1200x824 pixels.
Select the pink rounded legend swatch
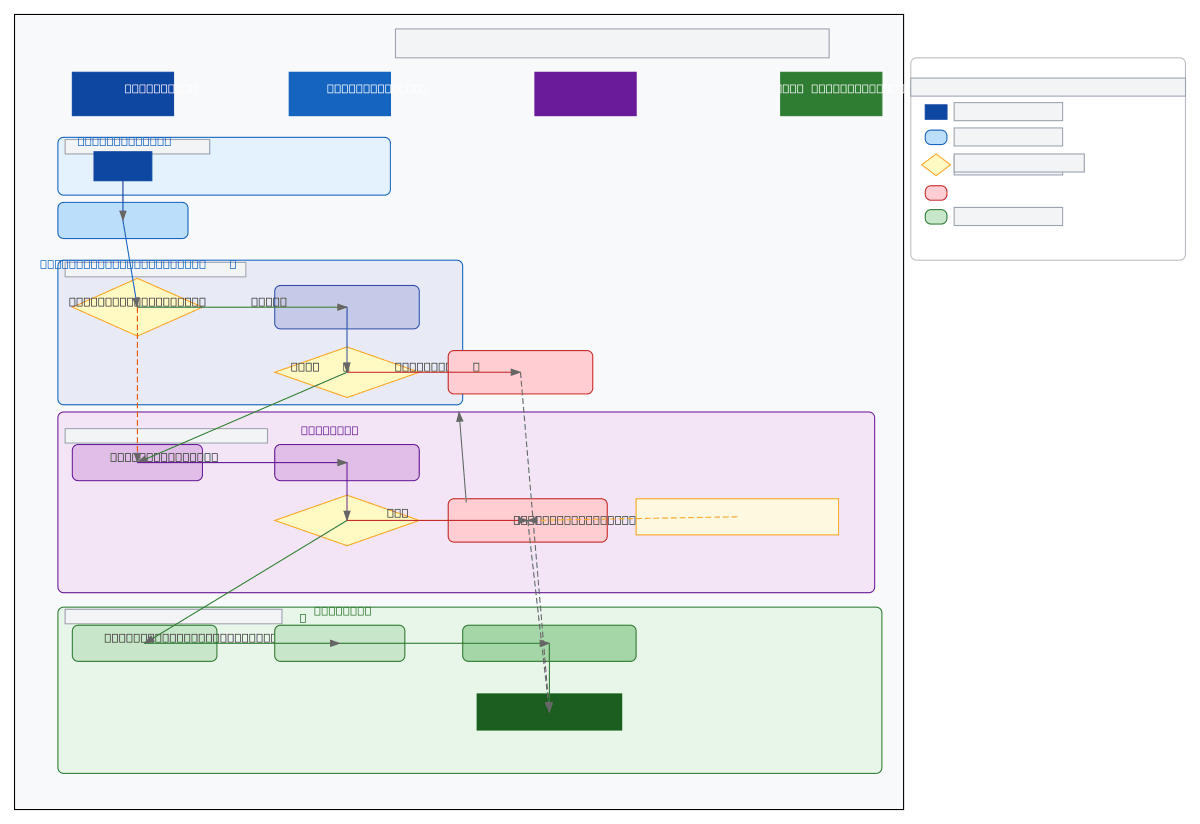click(x=936, y=193)
